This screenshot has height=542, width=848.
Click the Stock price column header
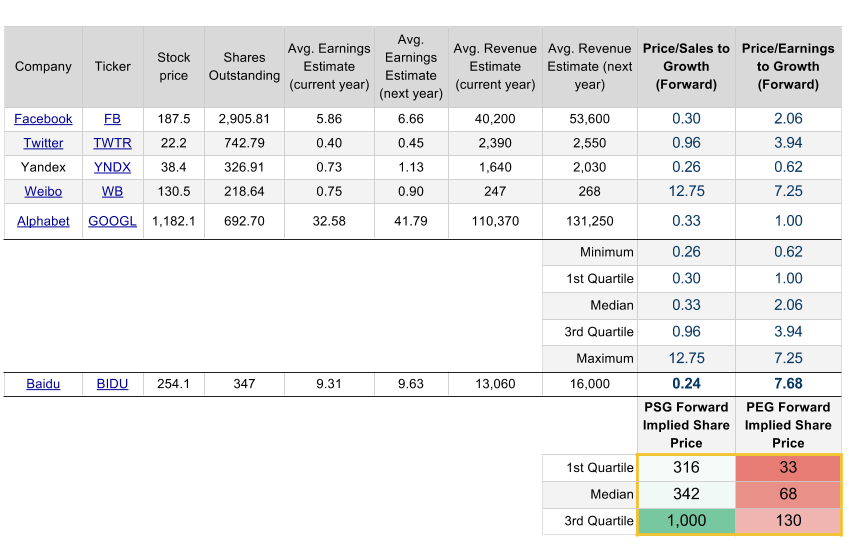(173, 67)
